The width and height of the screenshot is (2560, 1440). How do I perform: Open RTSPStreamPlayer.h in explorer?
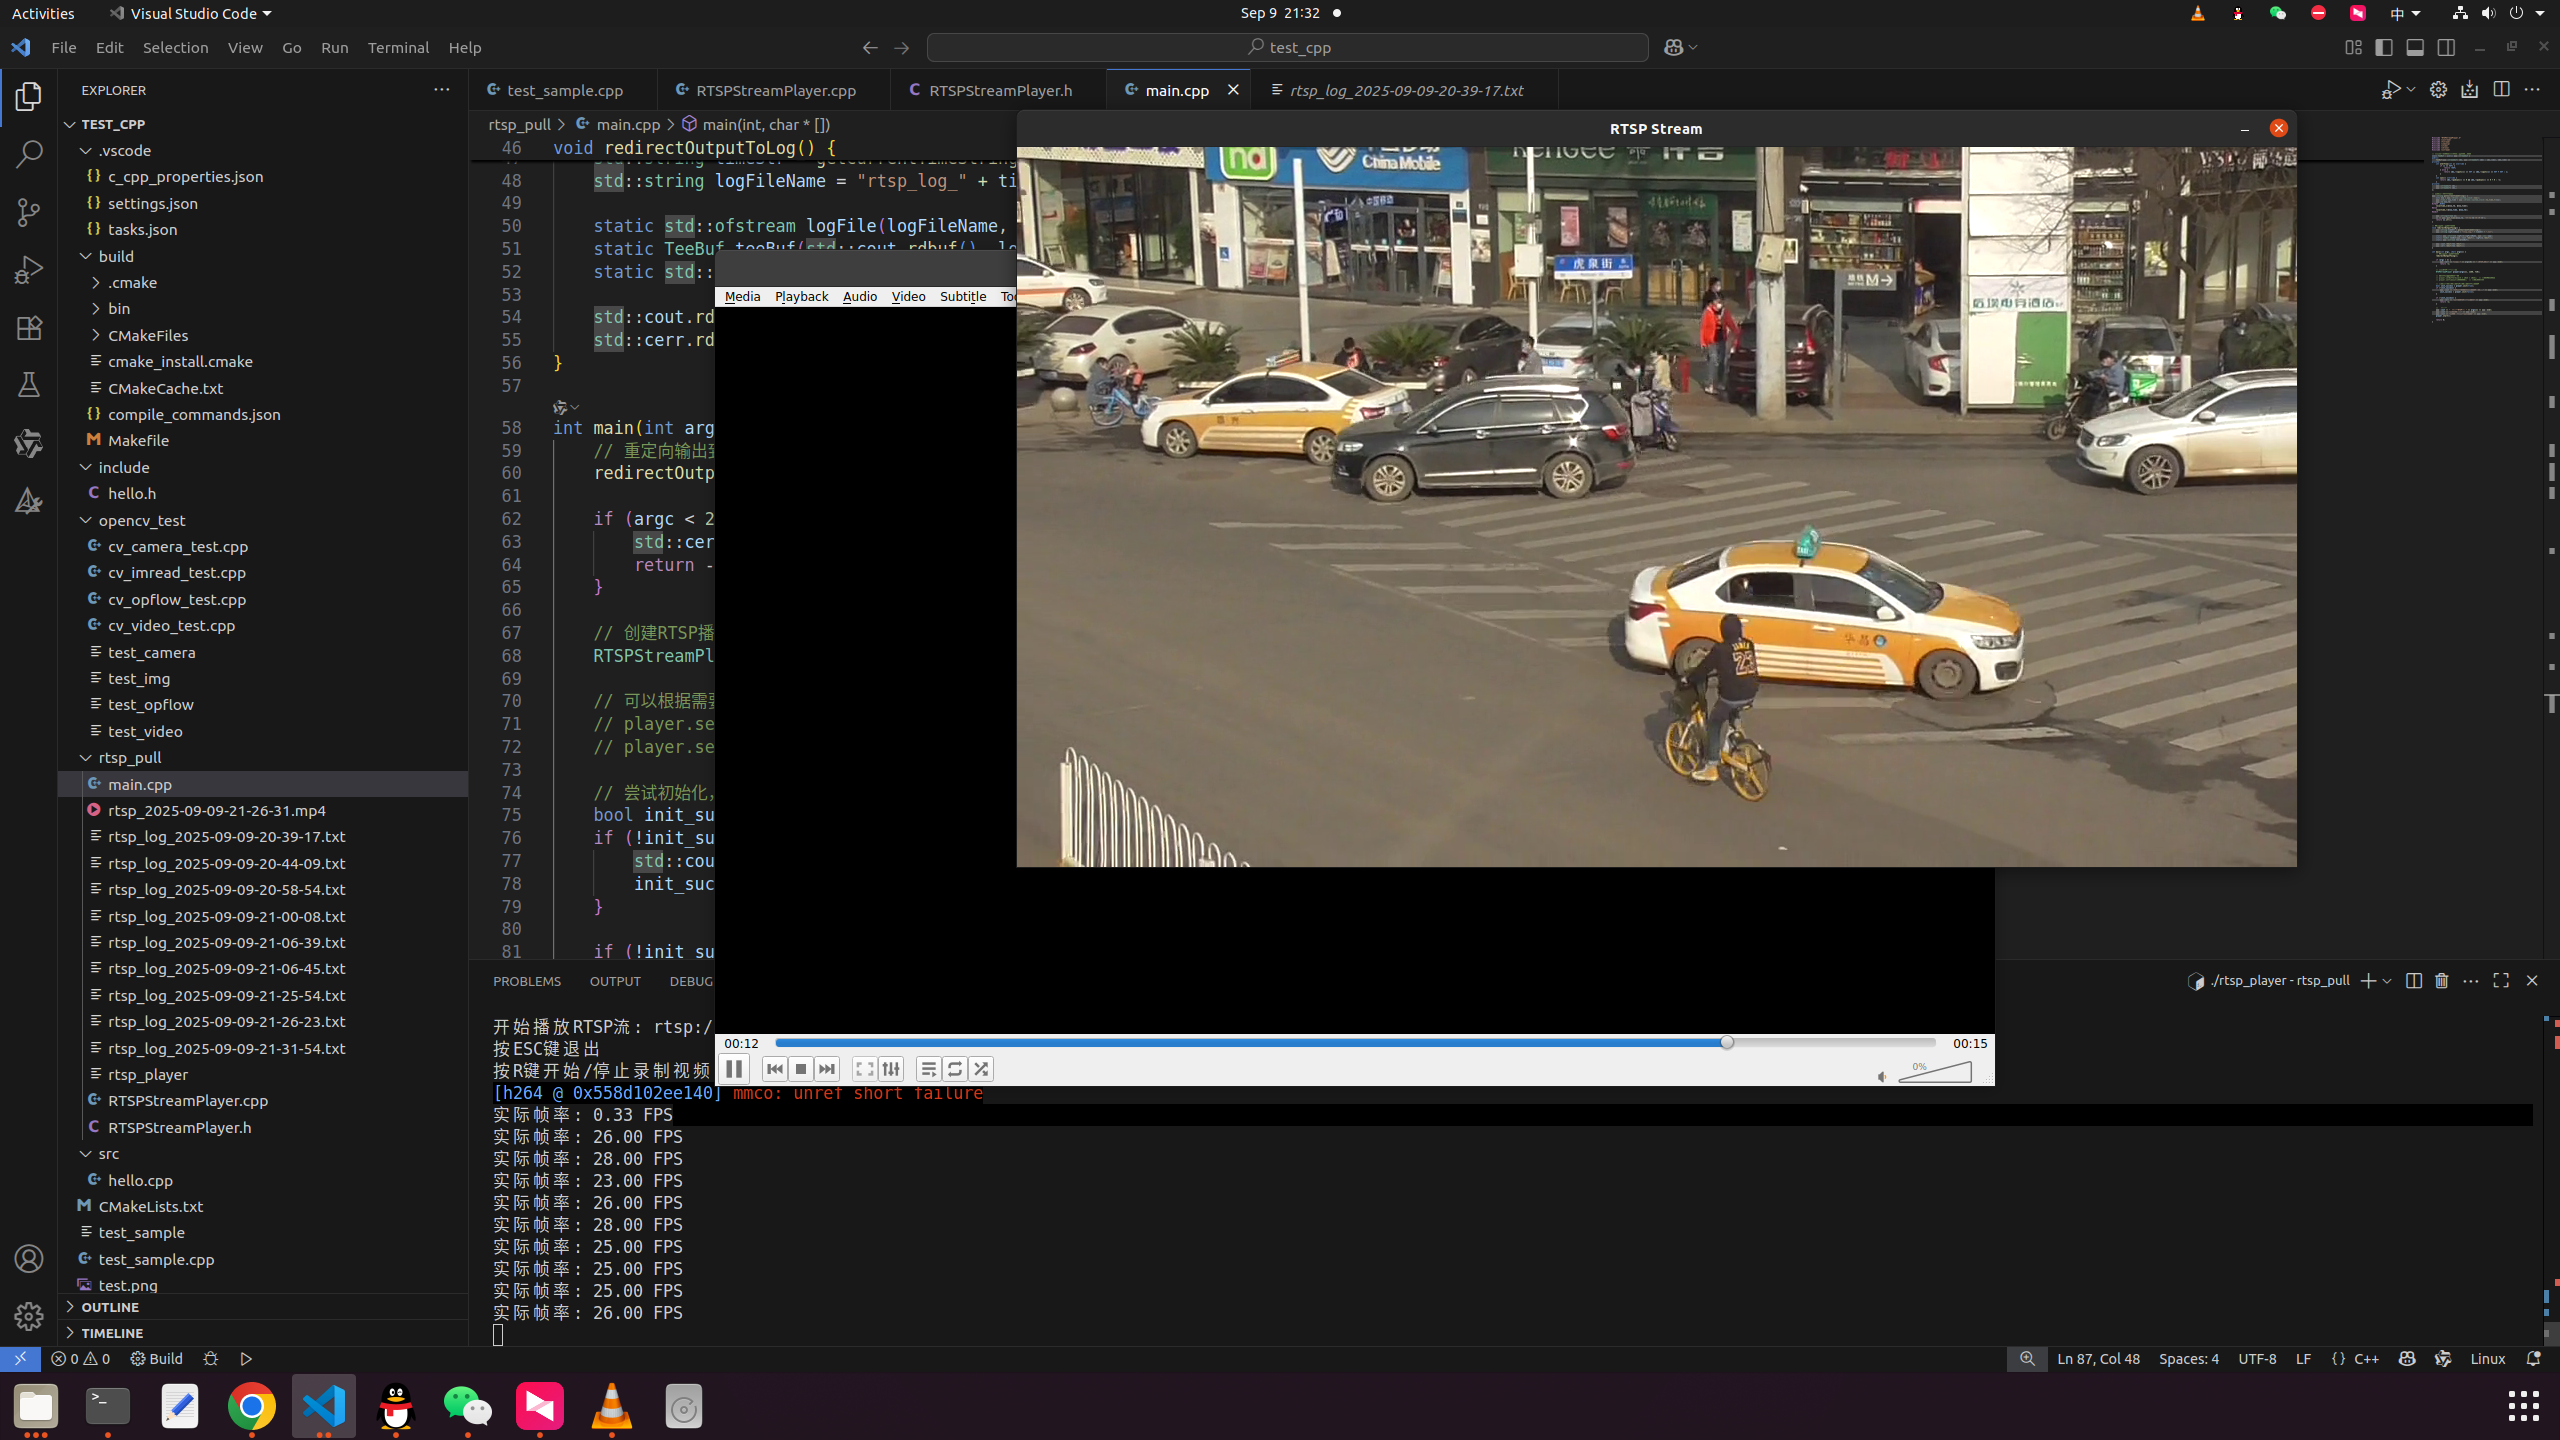coord(179,1127)
